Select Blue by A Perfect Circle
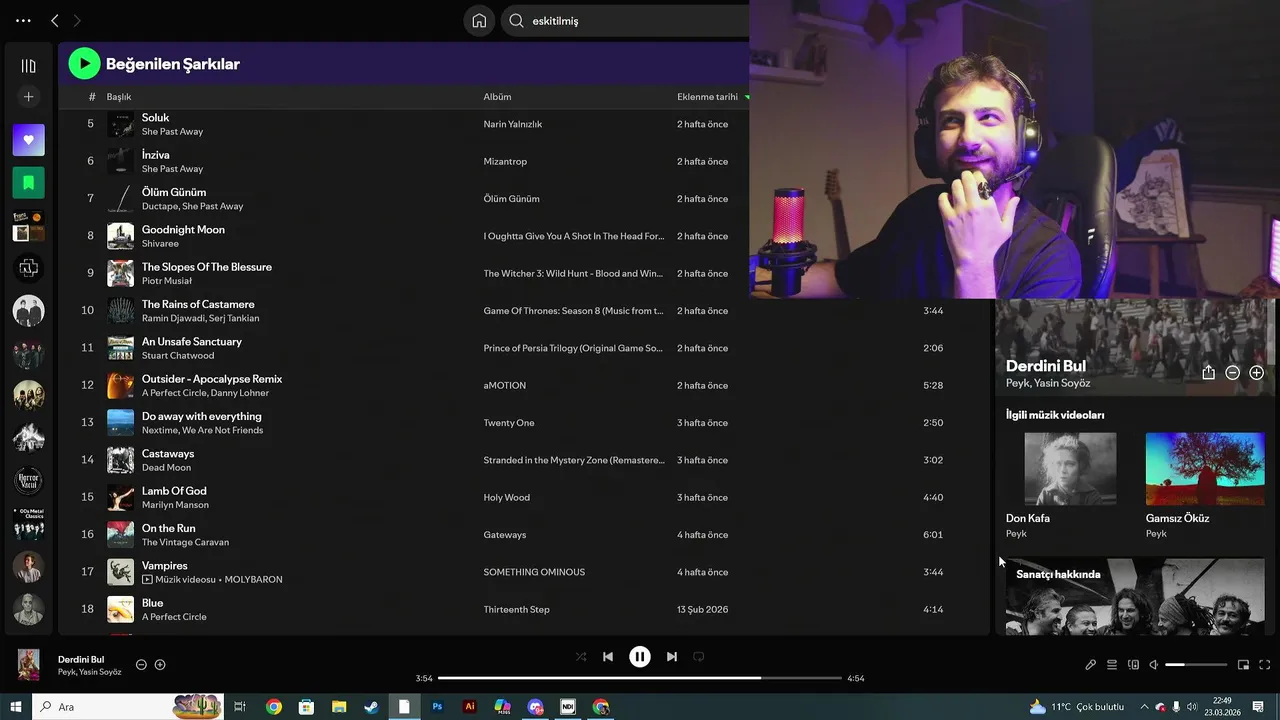This screenshot has height=720, width=1280. click(x=152, y=603)
